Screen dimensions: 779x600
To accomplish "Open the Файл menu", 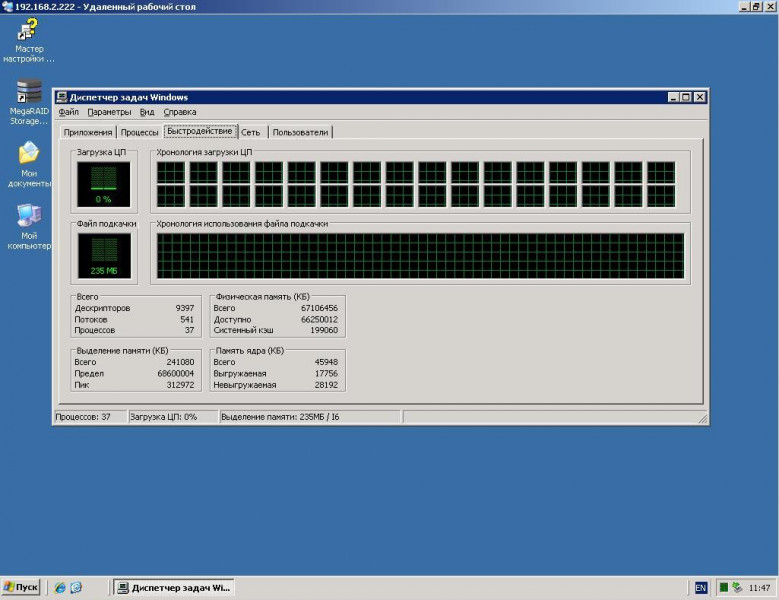I will click(x=69, y=112).
